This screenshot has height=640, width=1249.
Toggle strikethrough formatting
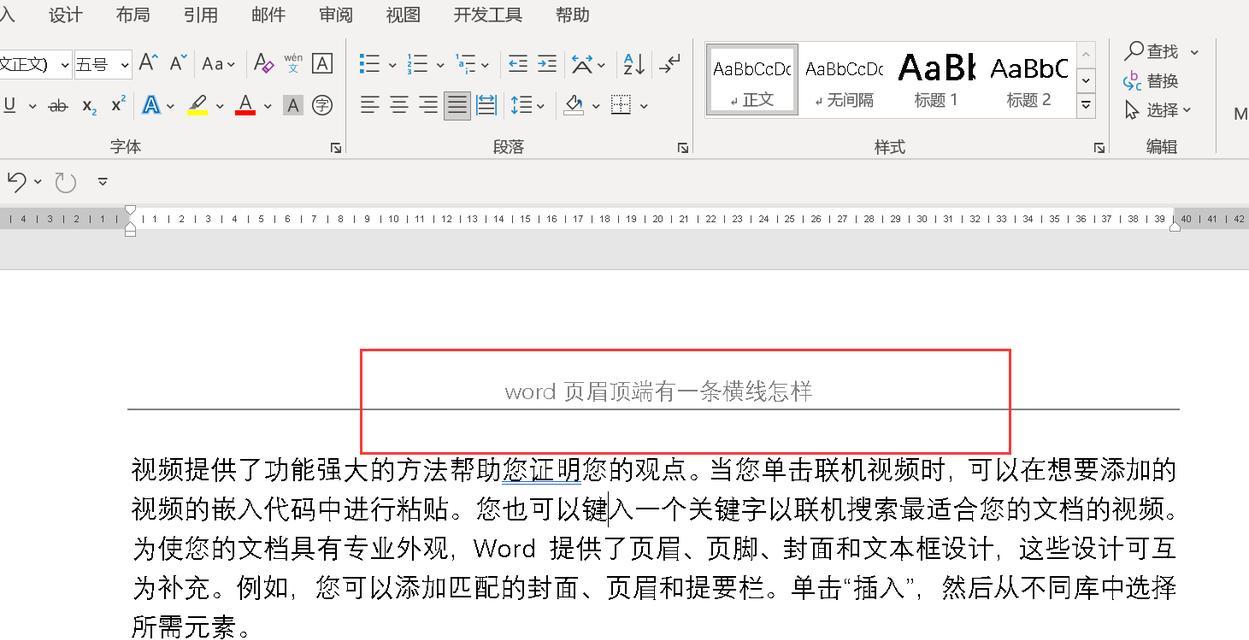click(x=58, y=104)
